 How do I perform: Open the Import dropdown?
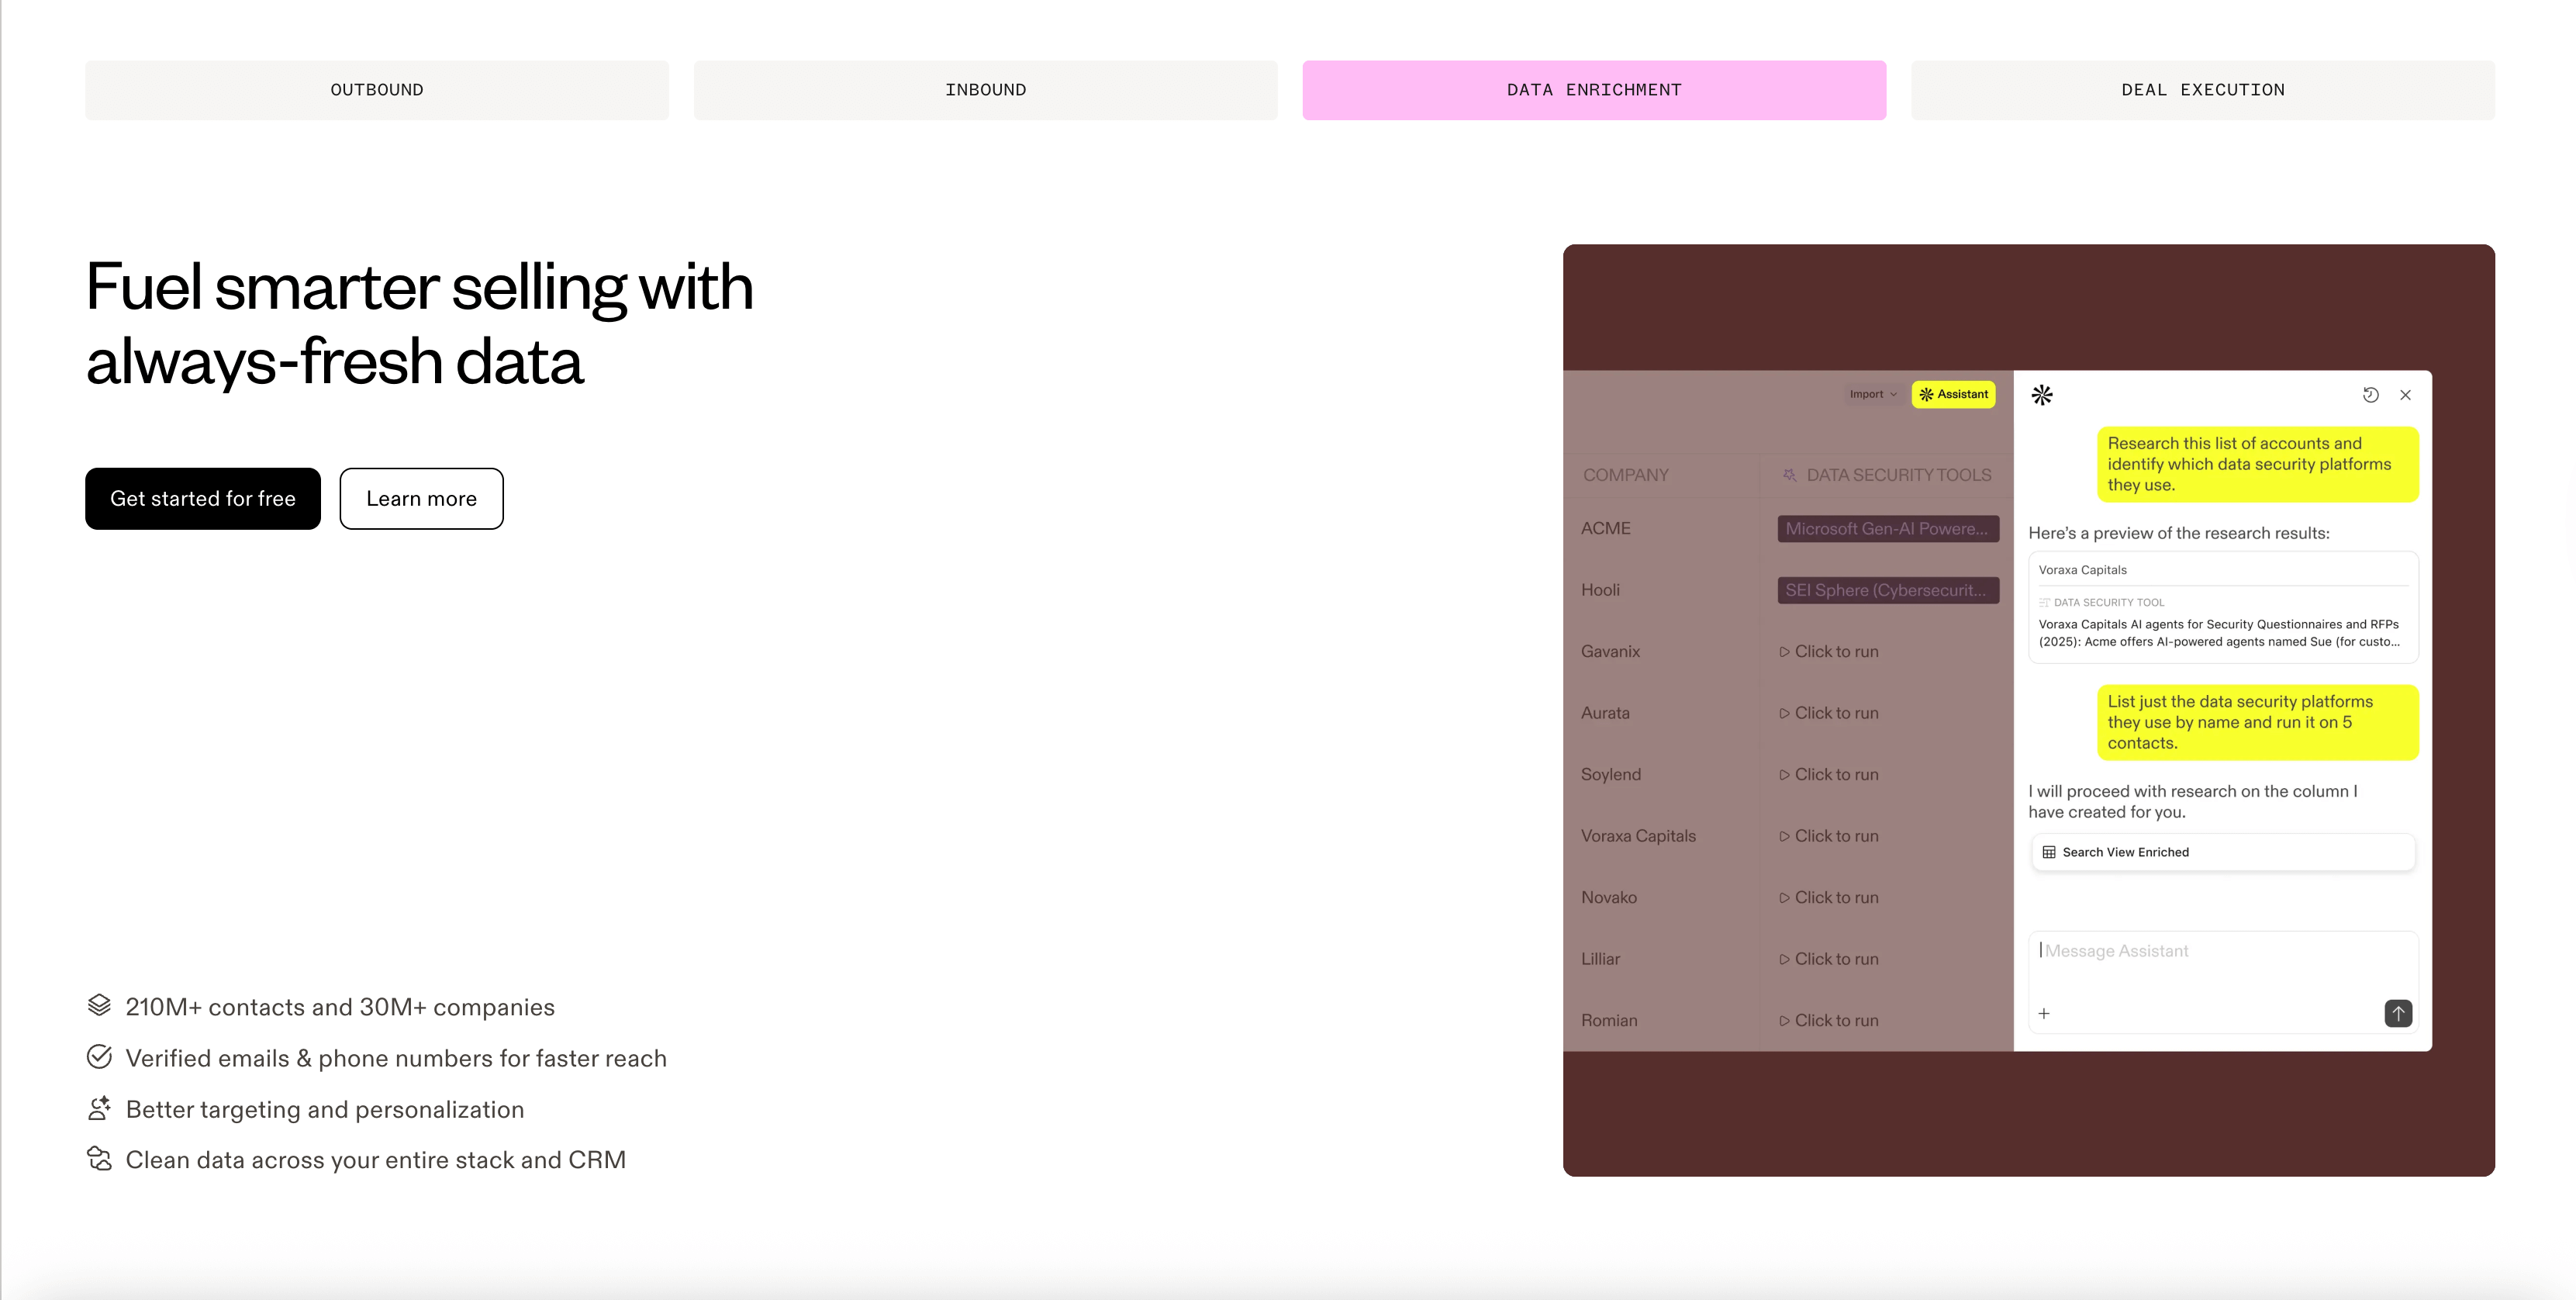click(x=1871, y=394)
